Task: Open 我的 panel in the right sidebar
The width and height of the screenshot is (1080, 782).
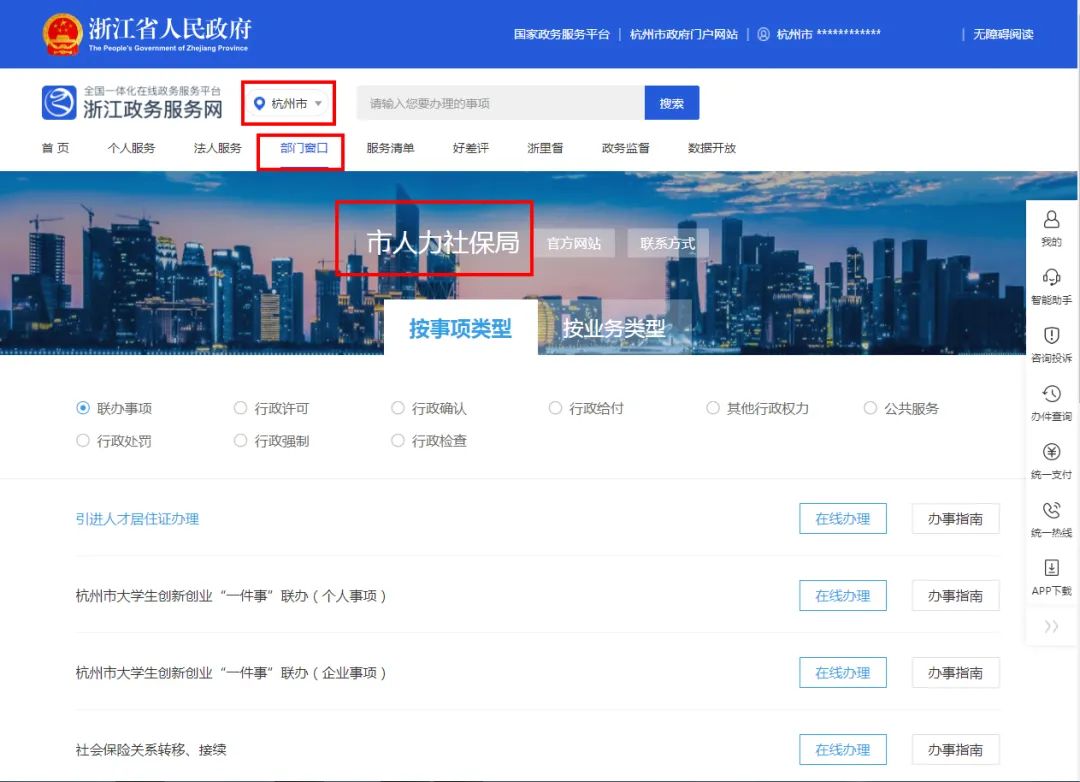Action: [1051, 228]
